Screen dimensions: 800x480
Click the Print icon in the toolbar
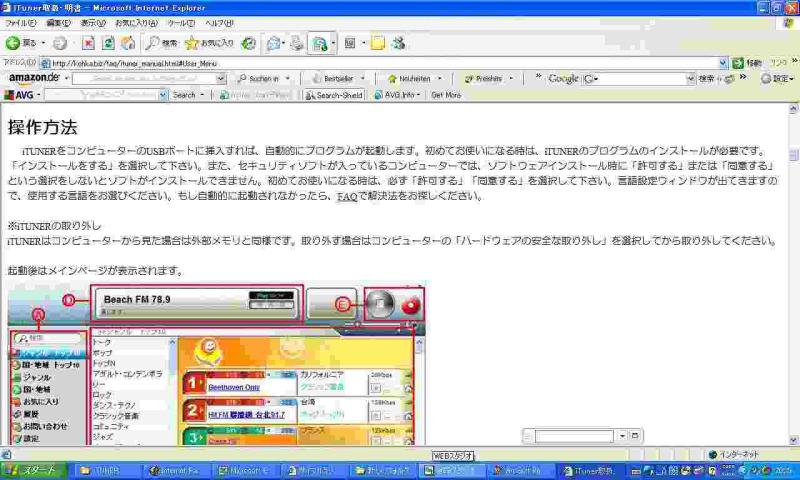click(296, 44)
